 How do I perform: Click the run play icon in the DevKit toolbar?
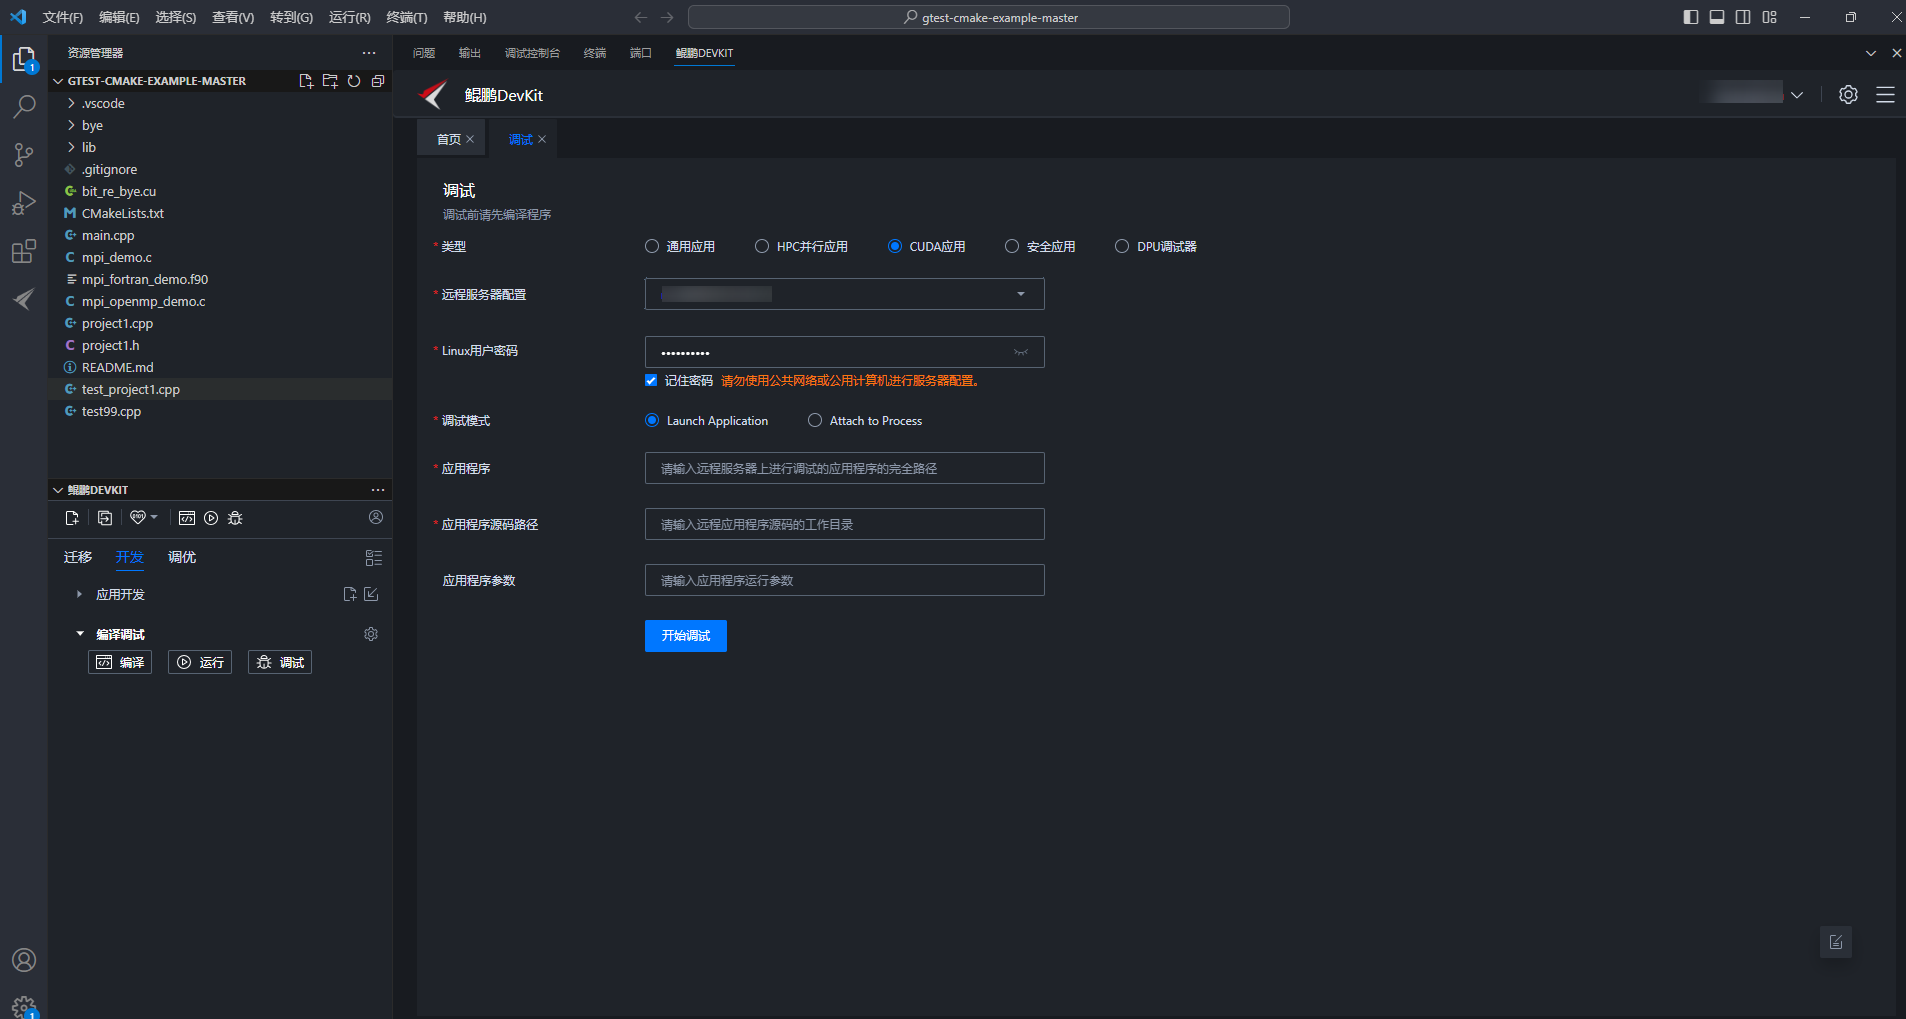coord(211,518)
